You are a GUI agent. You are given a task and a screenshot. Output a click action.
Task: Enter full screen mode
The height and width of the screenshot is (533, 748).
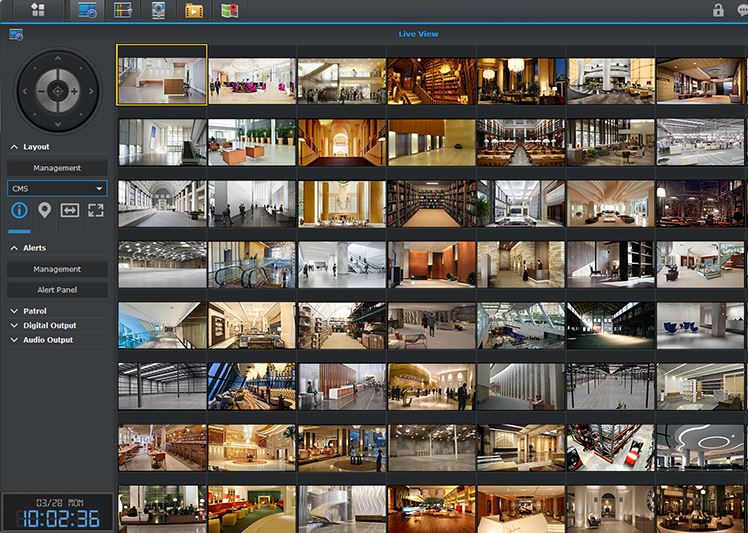[96, 210]
